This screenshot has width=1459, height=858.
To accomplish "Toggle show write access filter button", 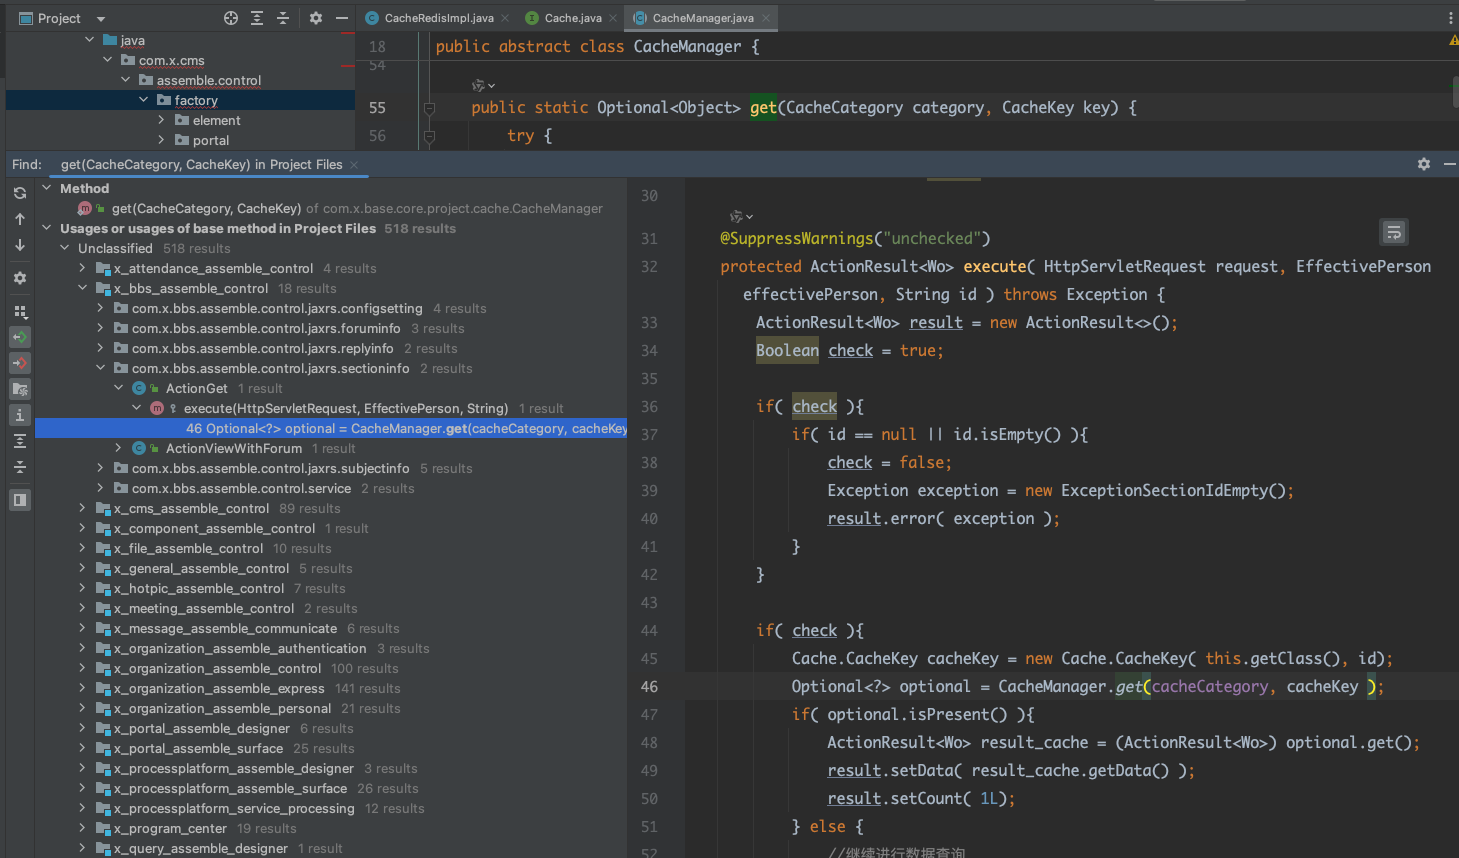I will pos(20,363).
